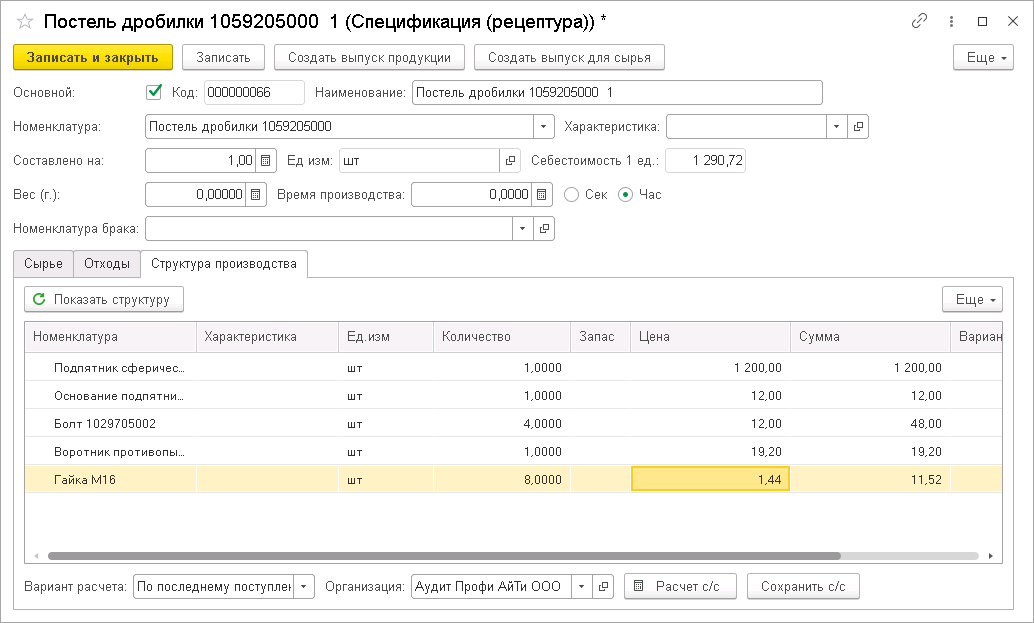The image size is (1034, 623).
Task: Click the sum cell 1 200,00
Action: coord(870,368)
